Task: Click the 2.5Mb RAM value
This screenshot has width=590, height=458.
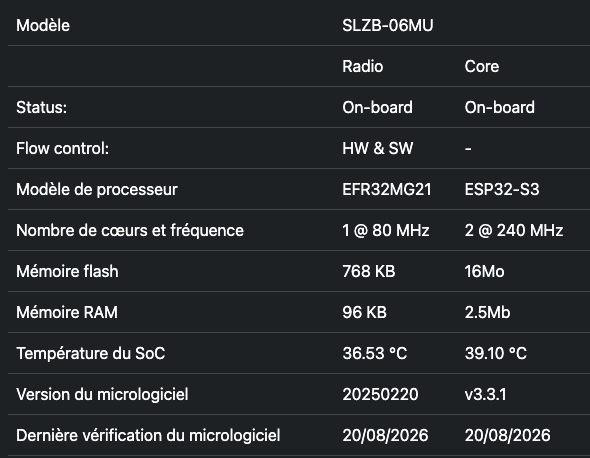Action: [x=488, y=312]
